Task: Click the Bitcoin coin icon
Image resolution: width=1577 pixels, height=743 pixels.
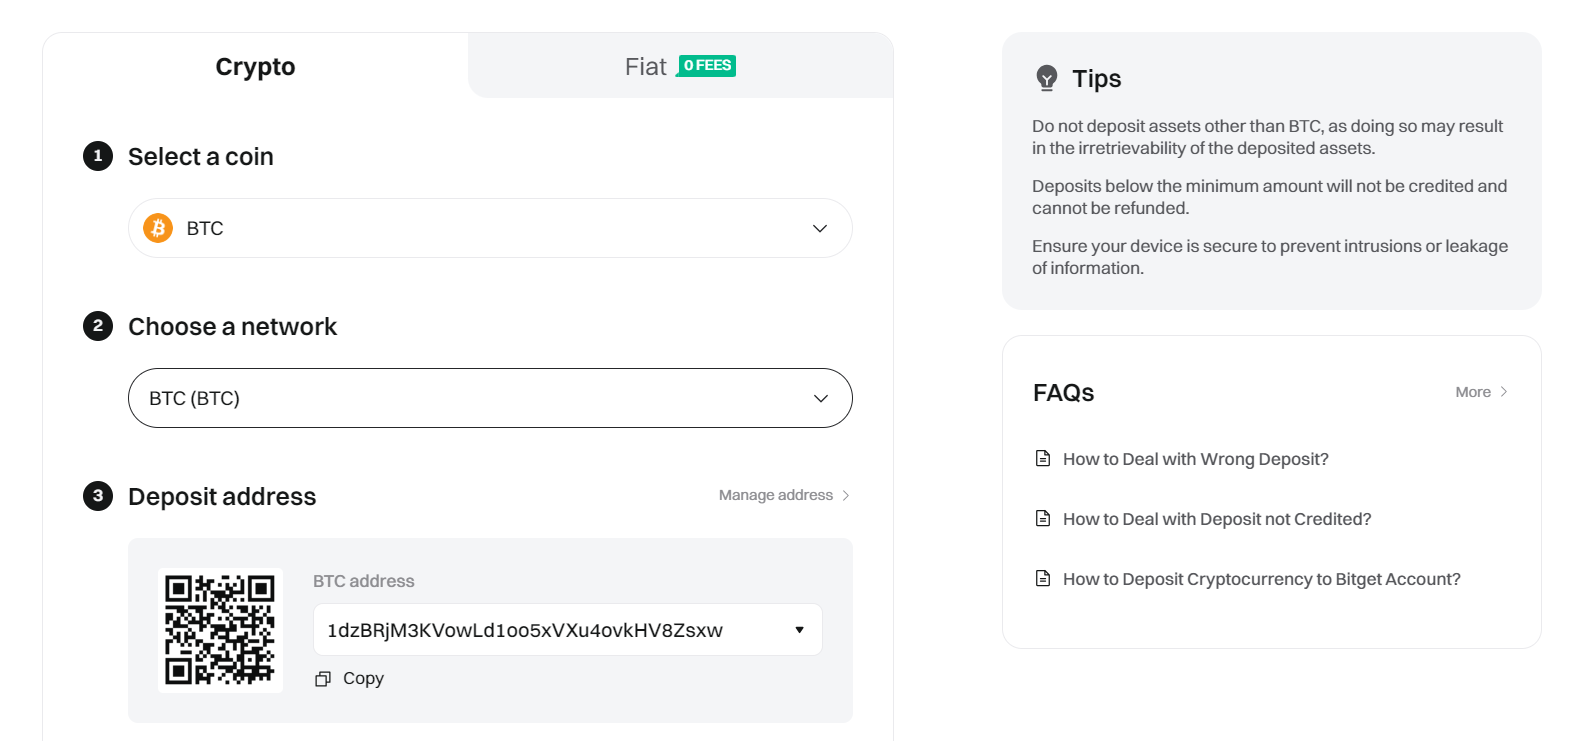Action: pyautogui.click(x=158, y=228)
